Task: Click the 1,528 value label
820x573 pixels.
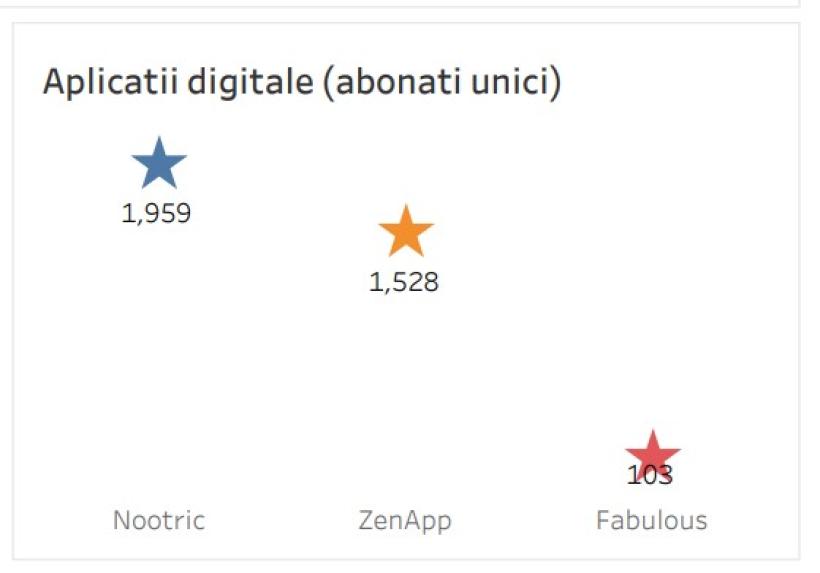Action: pyautogui.click(x=404, y=282)
